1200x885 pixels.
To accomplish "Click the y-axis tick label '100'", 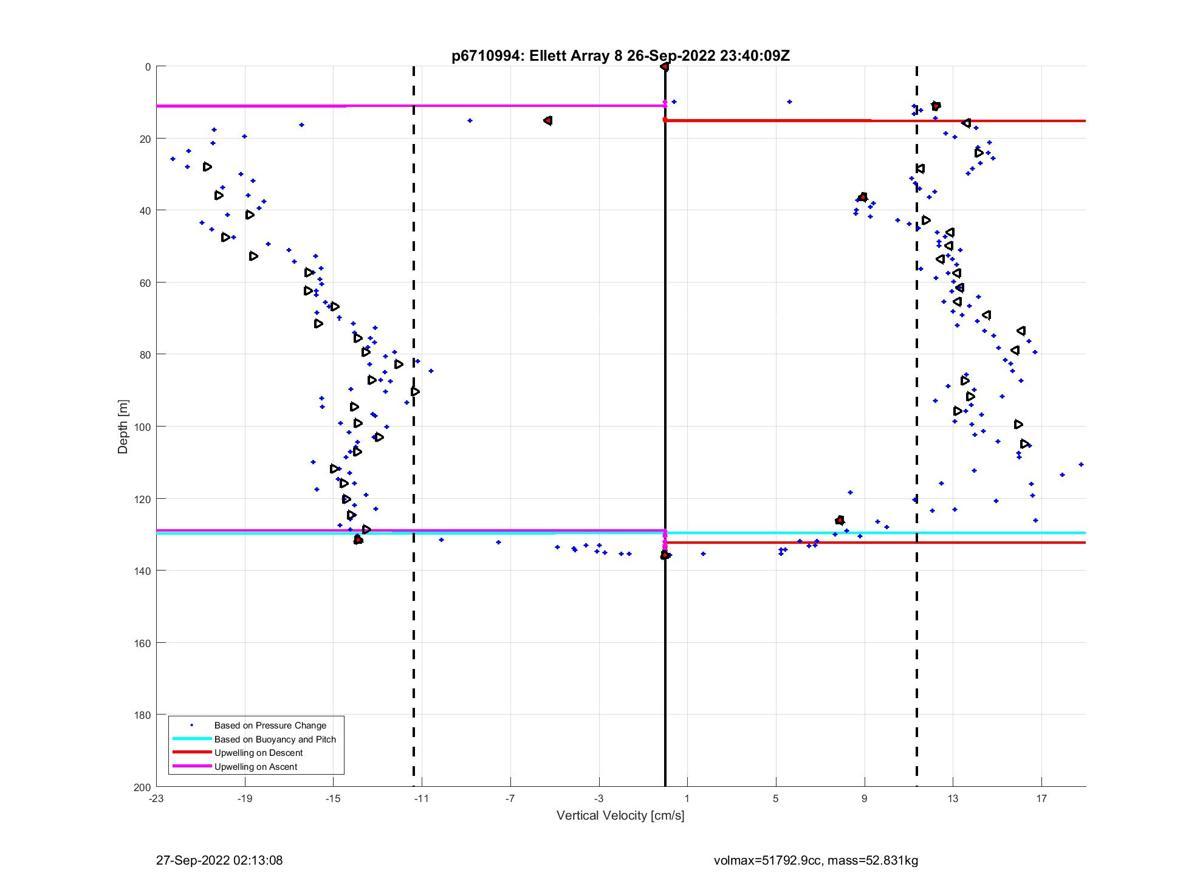I will point(142,427).
